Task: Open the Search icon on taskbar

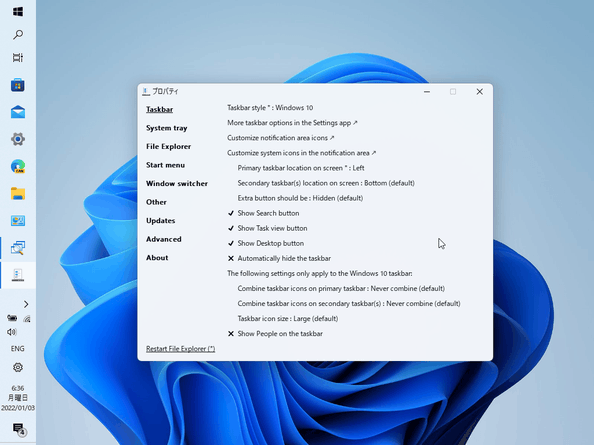Action: pos(18,35)
